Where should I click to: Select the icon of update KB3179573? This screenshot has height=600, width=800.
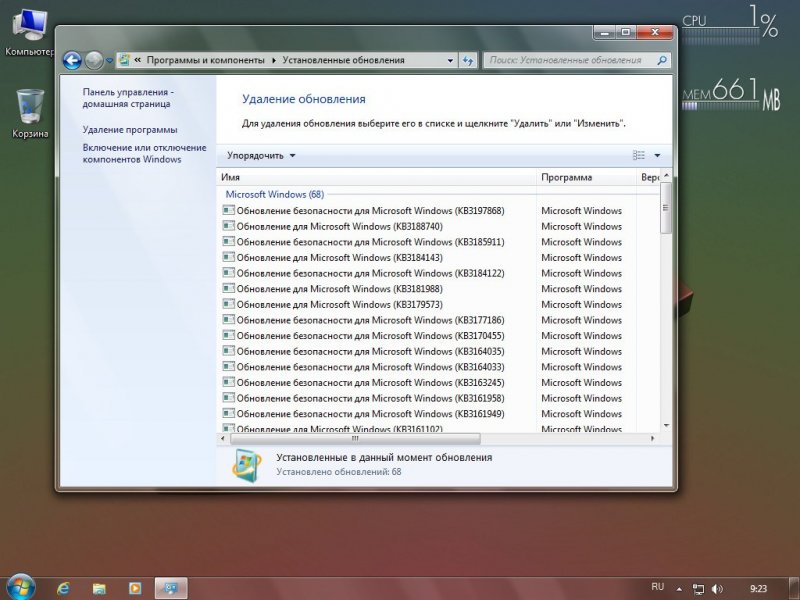[x=229, y=304]
